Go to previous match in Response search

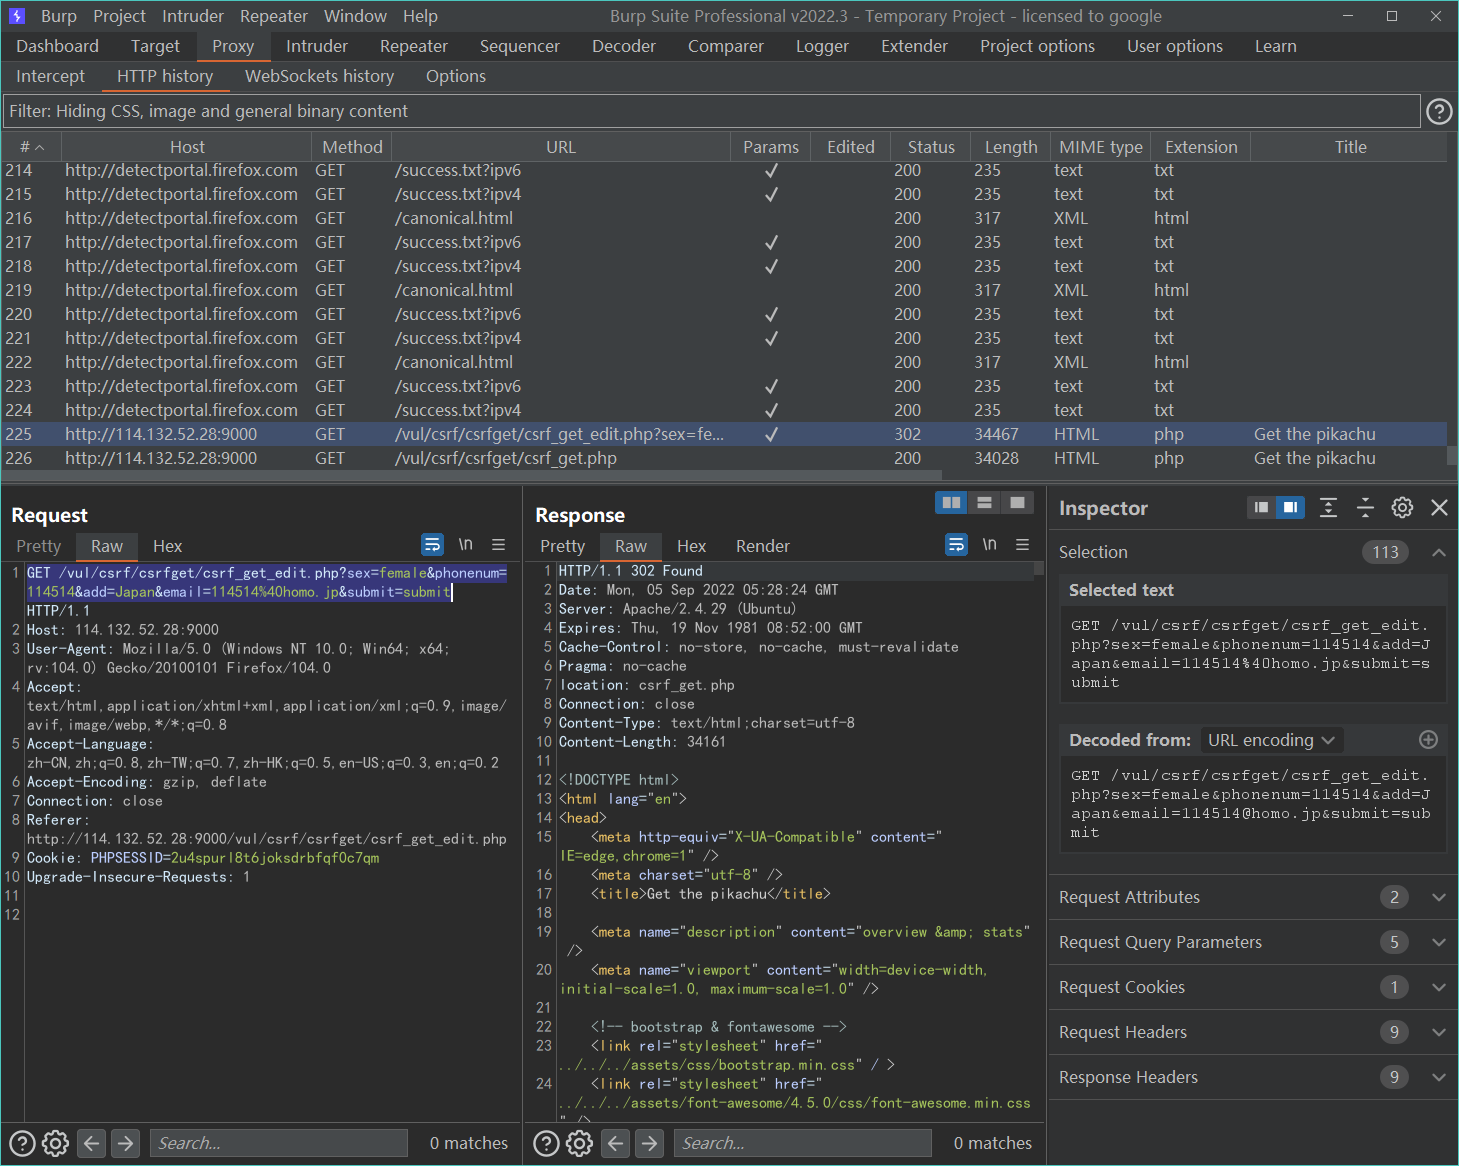click(x=616, y=1143)
